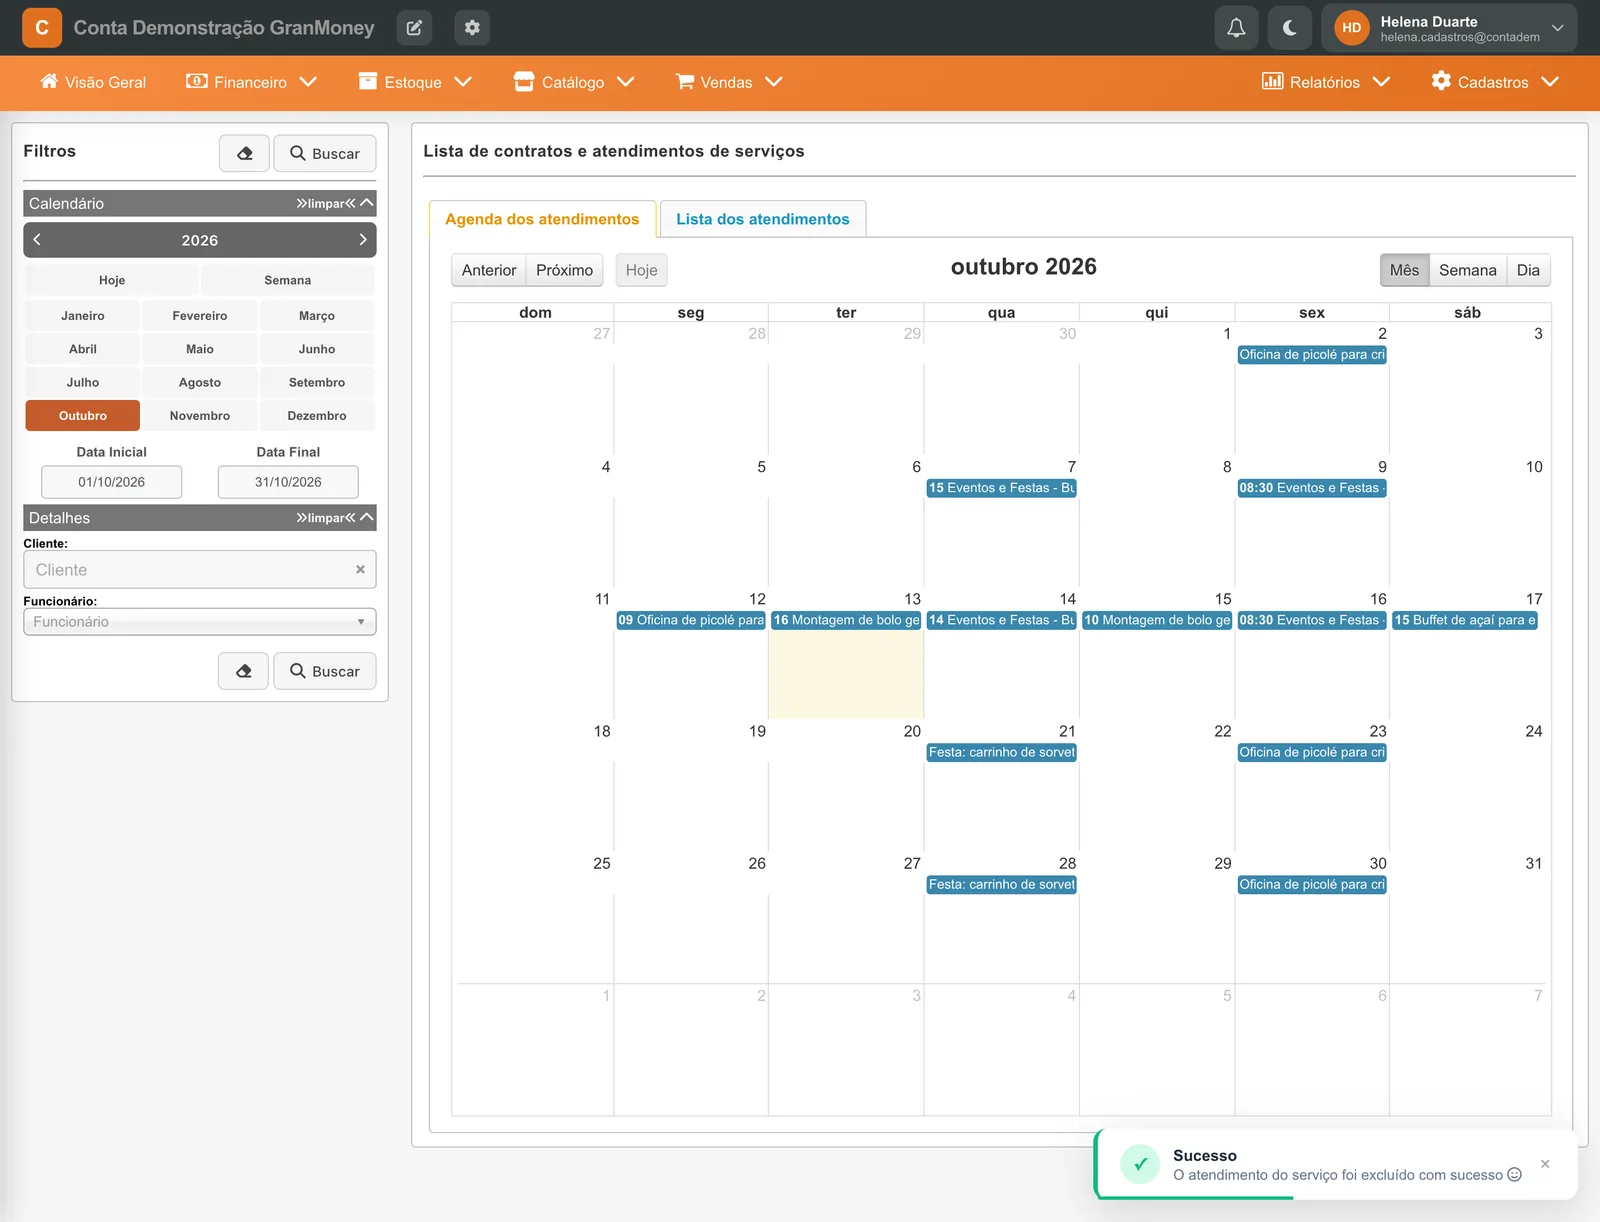
Task: Toggle dark mode moon icon
Action: (1290, 28)
